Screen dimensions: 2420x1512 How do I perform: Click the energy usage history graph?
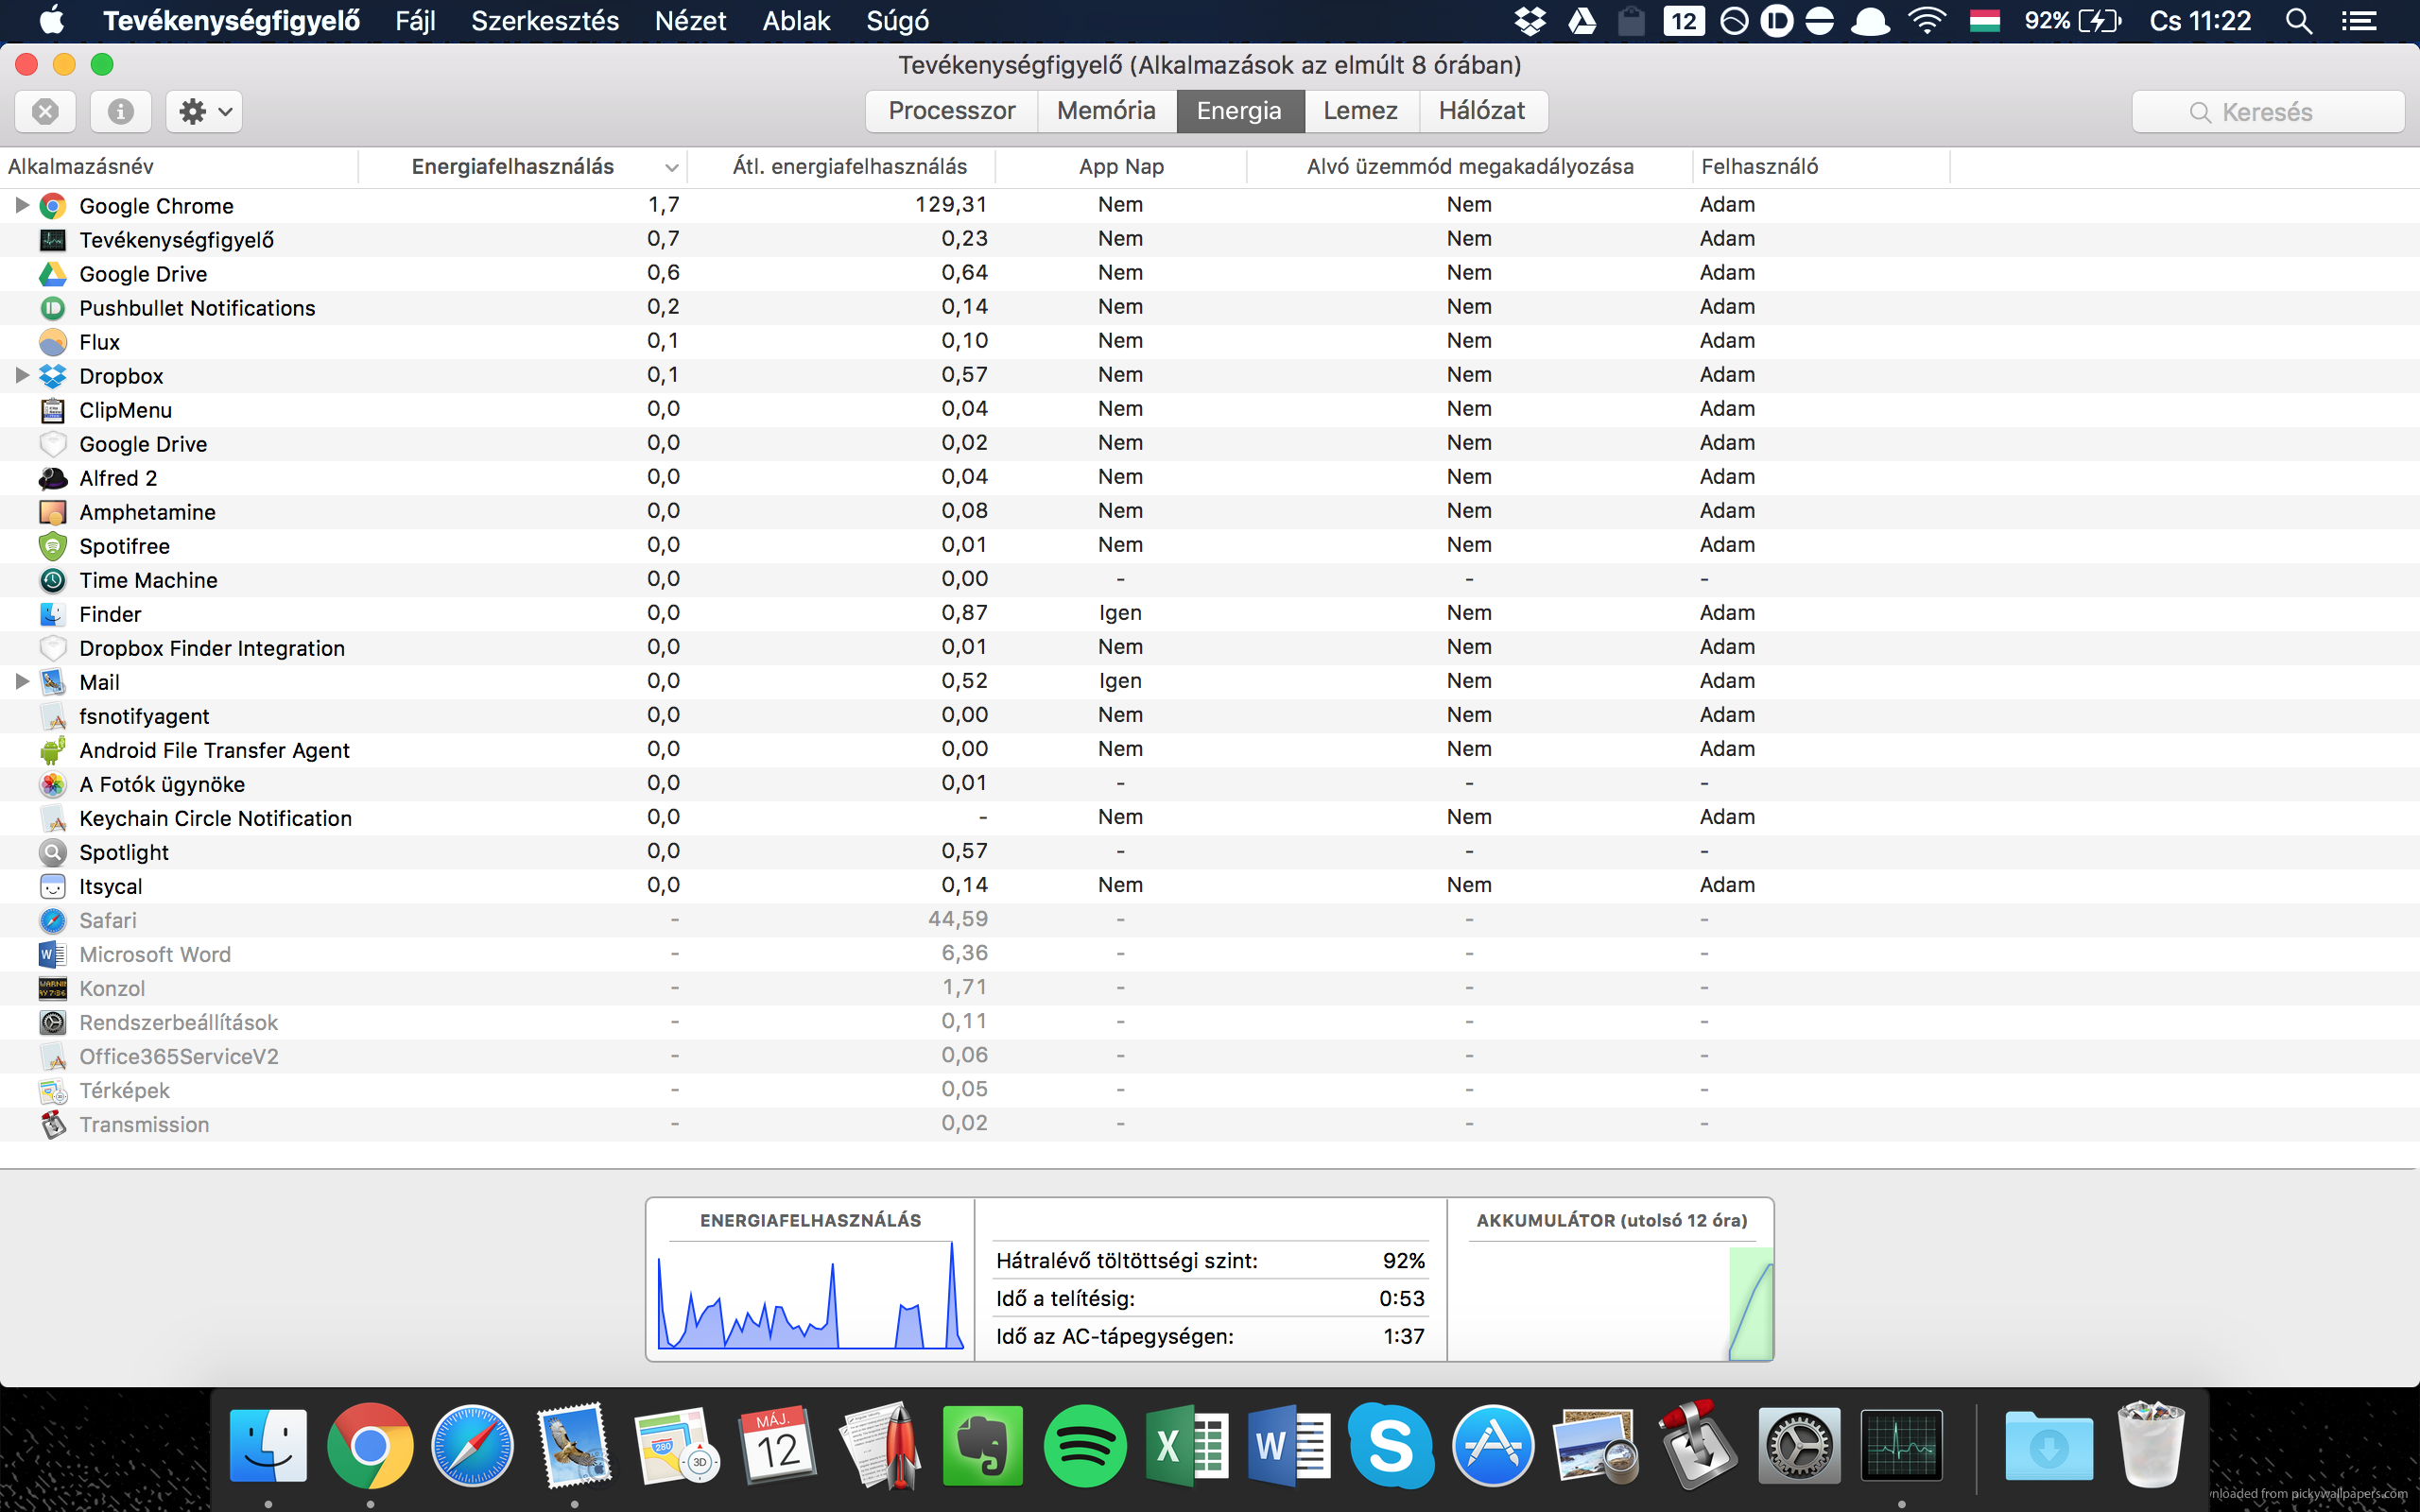point(810,1295)
